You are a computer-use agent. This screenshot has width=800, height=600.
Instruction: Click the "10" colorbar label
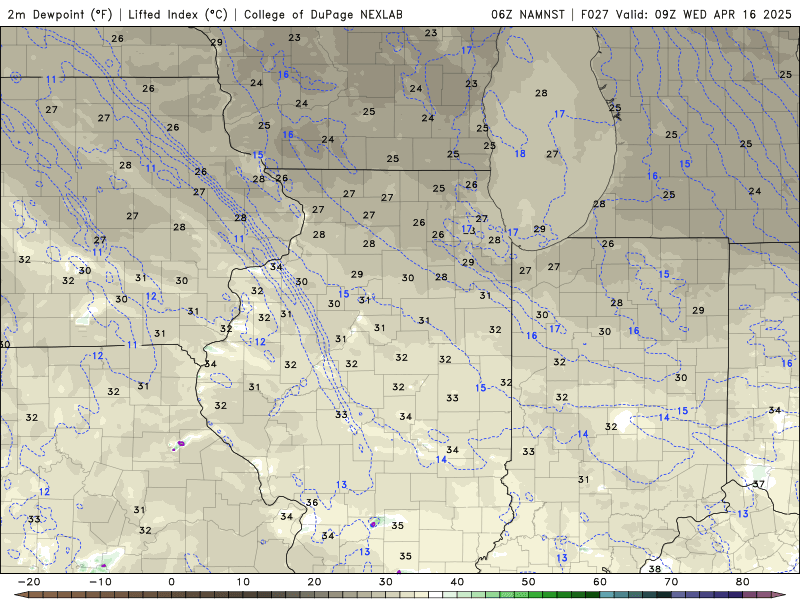pyautogui.click(x=243, y=582)
